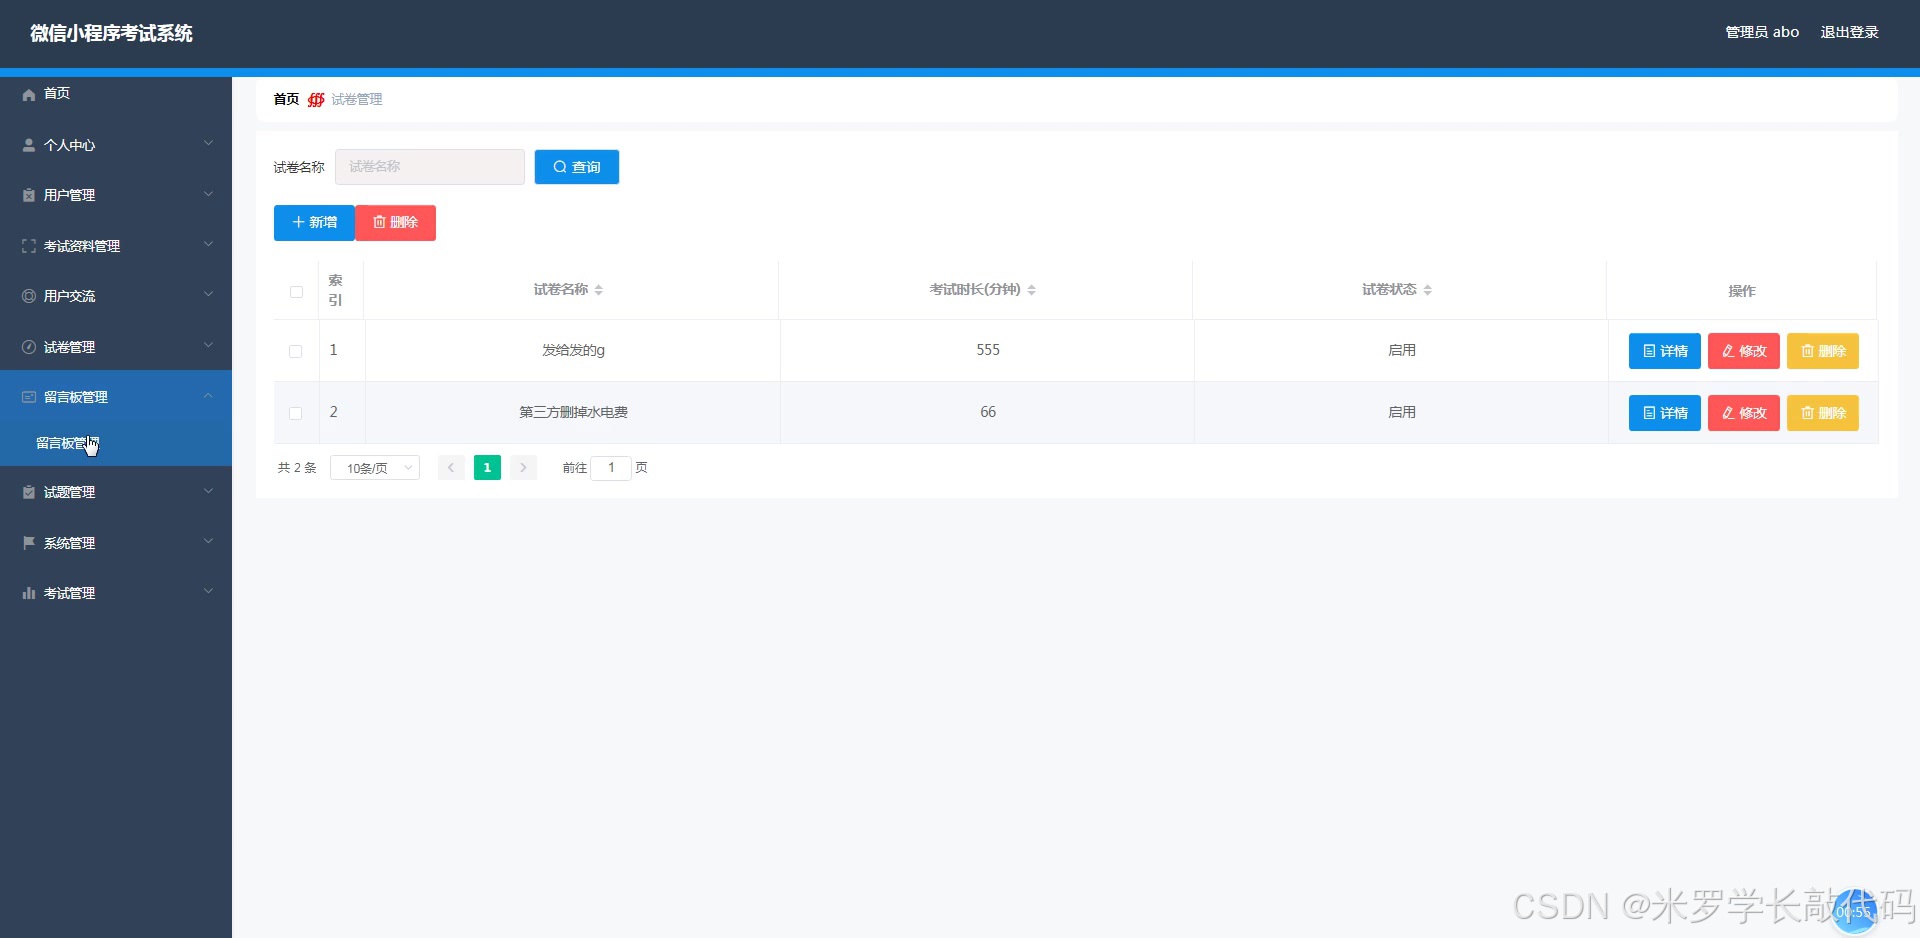The image size is (1920, 938).
Task: Select the header select-all checkbox
Action: click(296, 292)
